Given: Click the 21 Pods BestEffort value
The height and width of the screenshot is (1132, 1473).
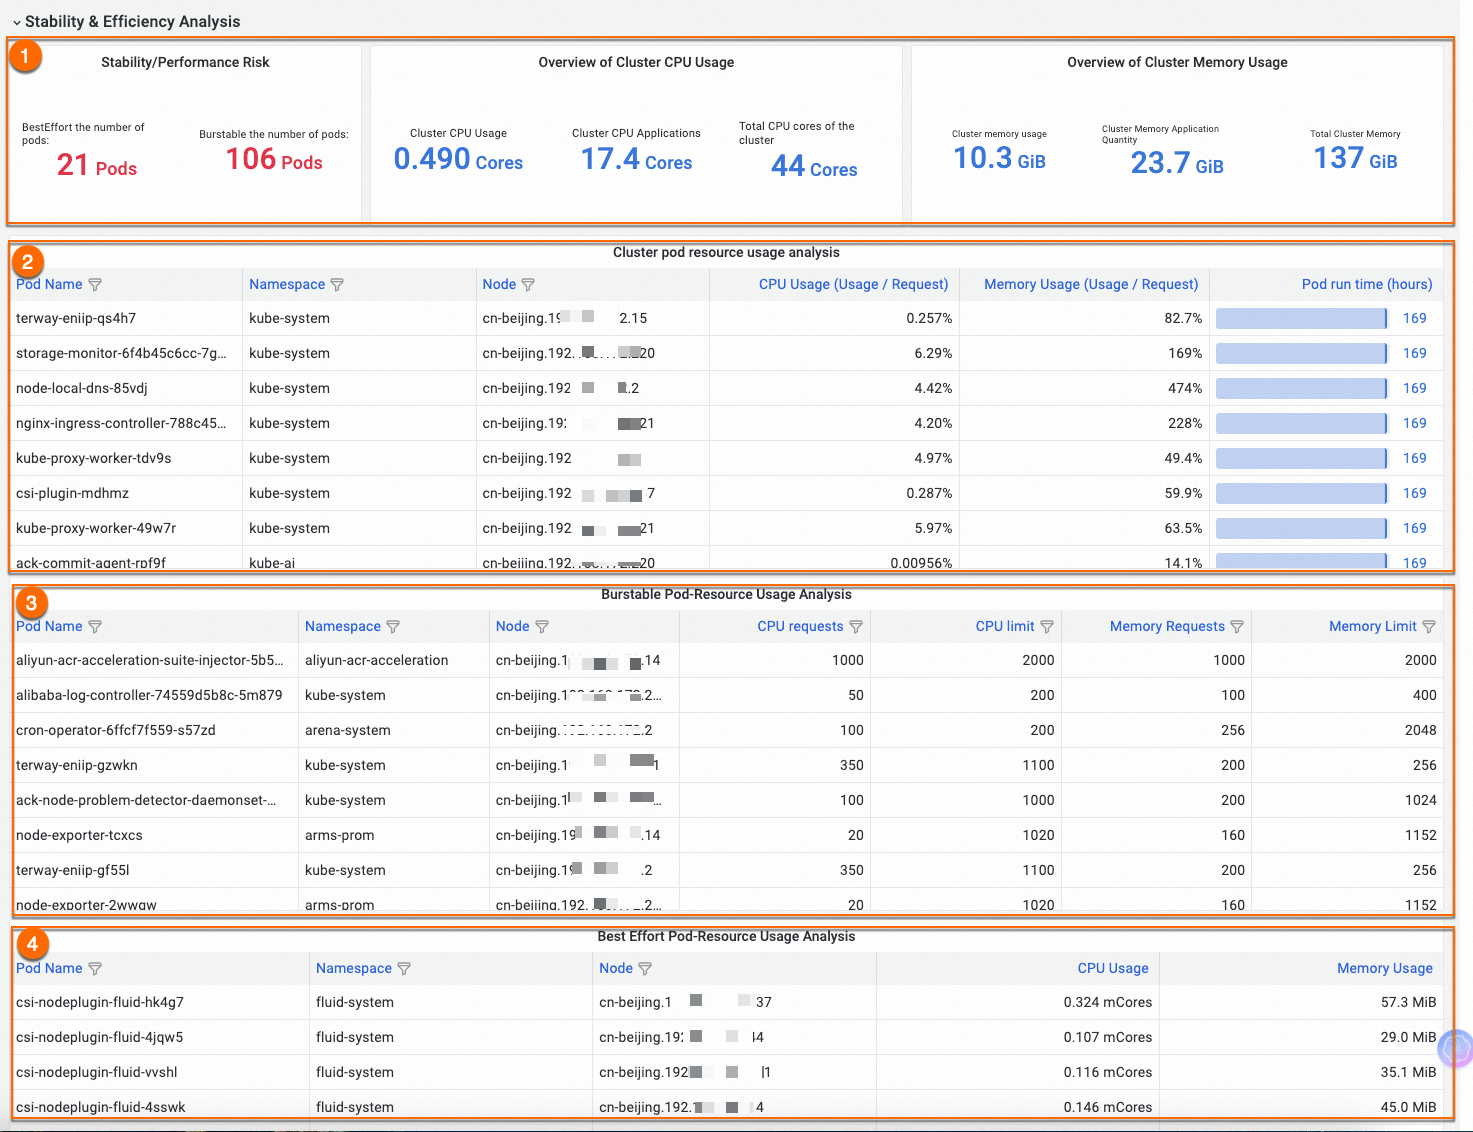Looking at the screenshot, I should (x=97, y=165).
